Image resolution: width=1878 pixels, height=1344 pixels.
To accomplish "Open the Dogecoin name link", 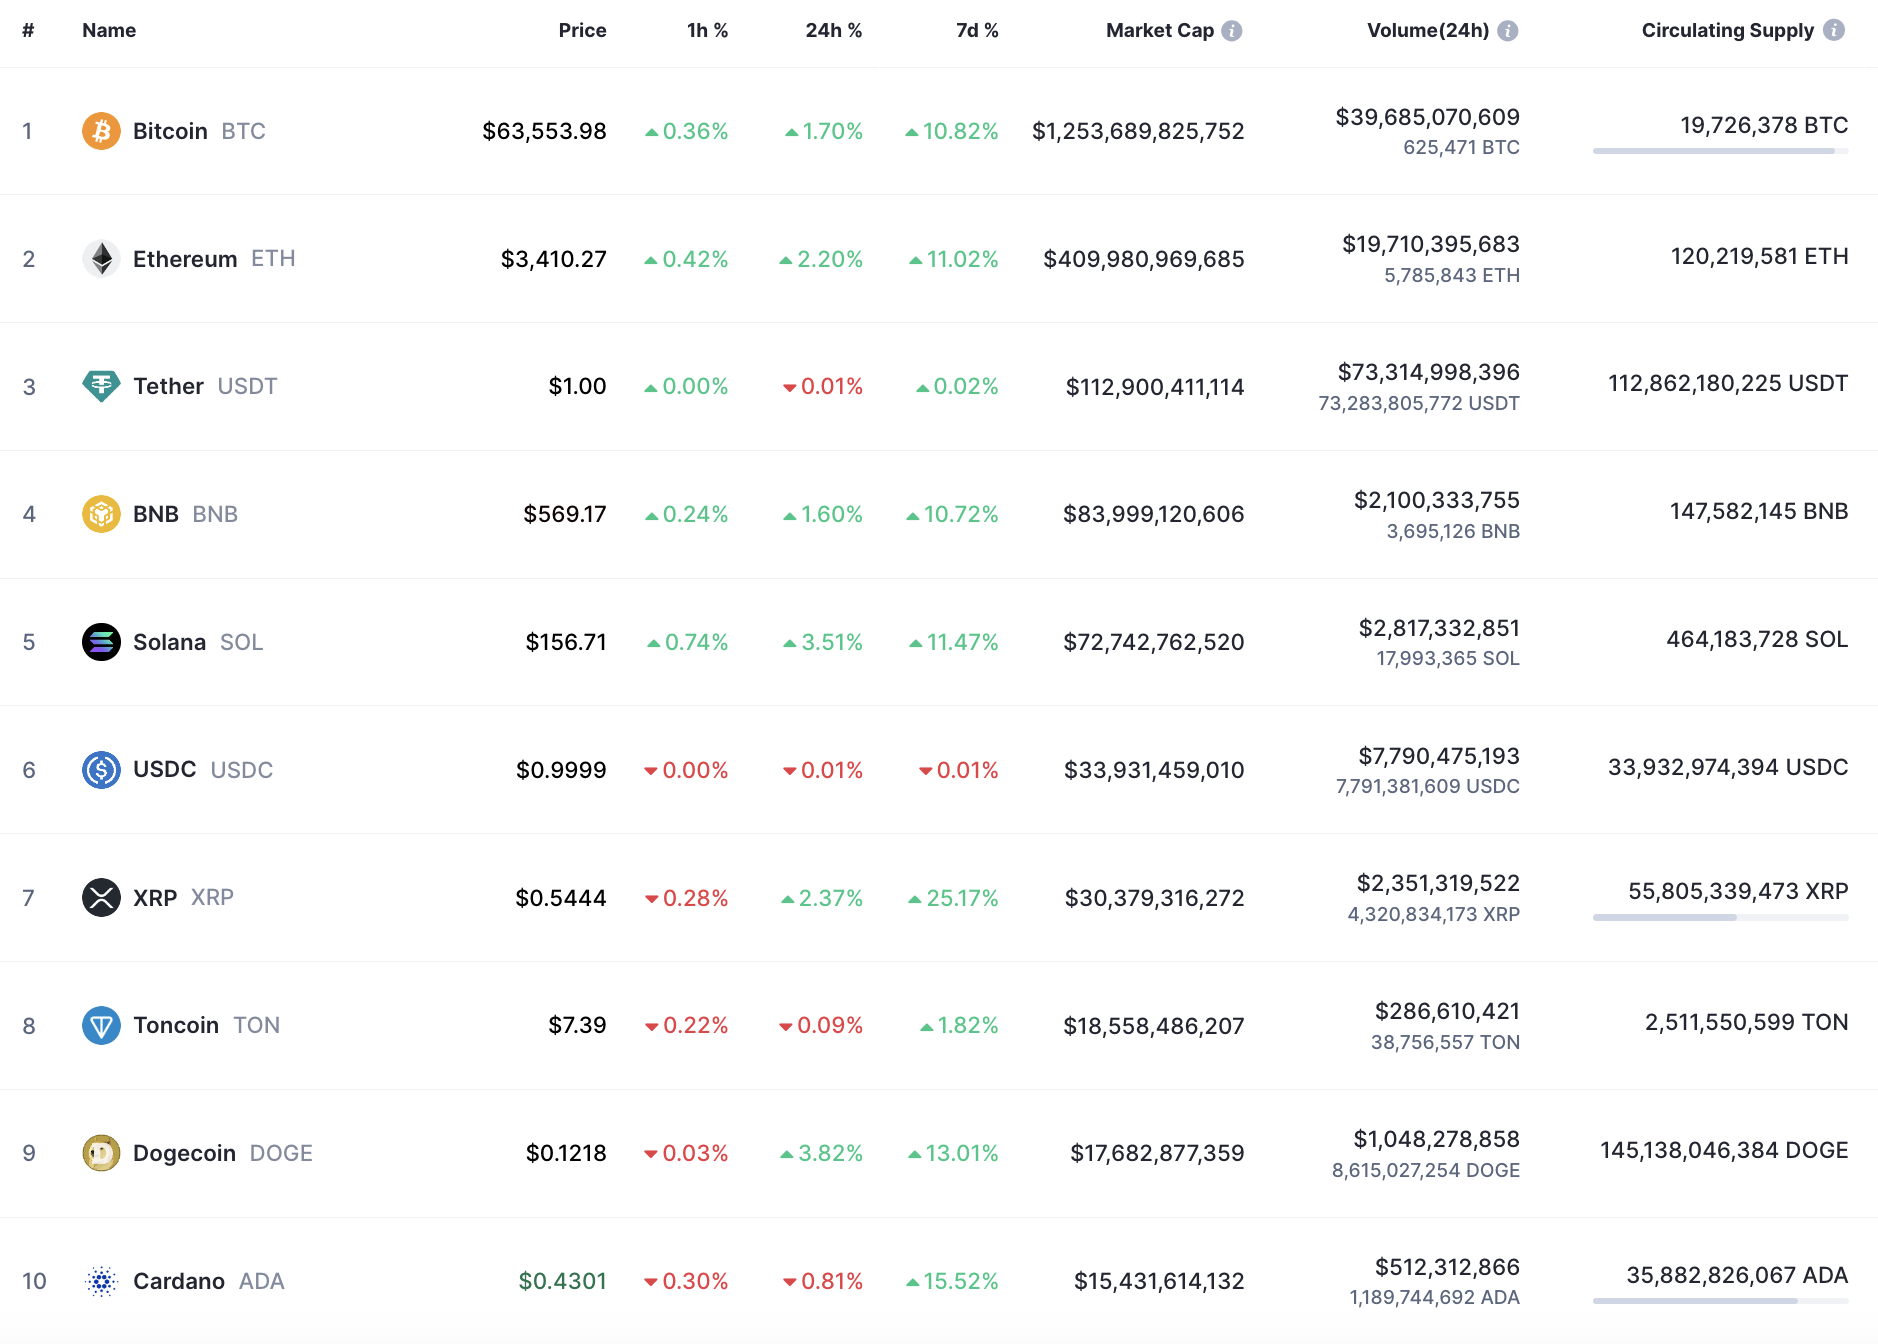I will click(x=184, y=1153).
